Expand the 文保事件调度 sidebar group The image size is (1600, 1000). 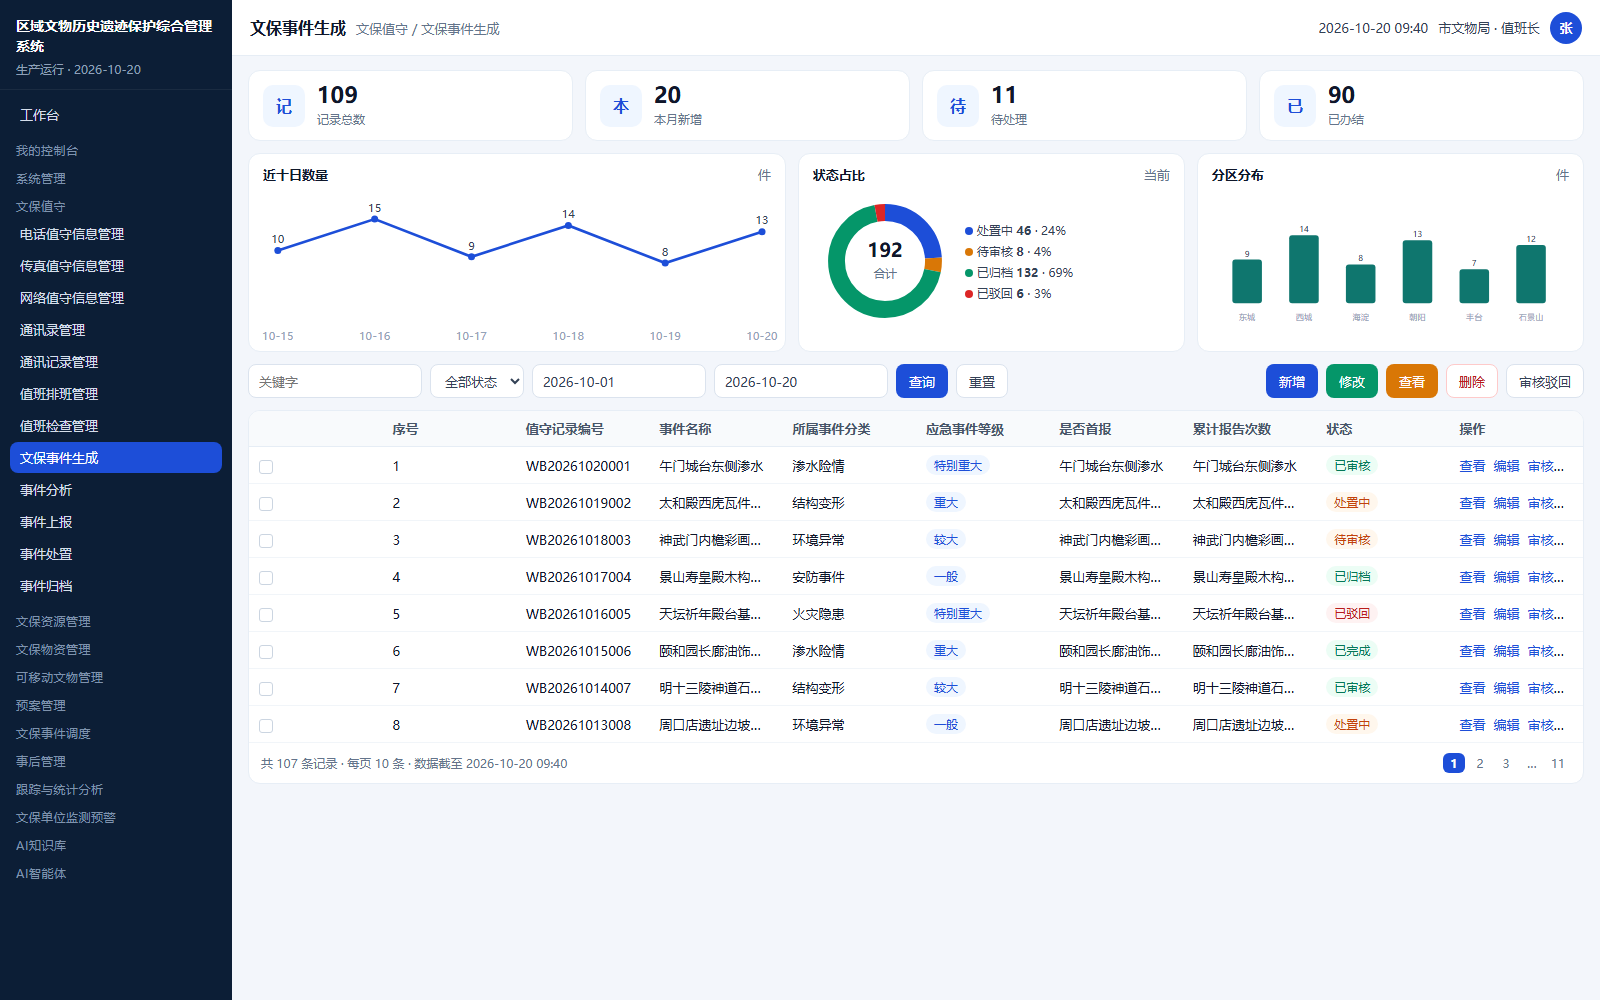click(53, 733)
